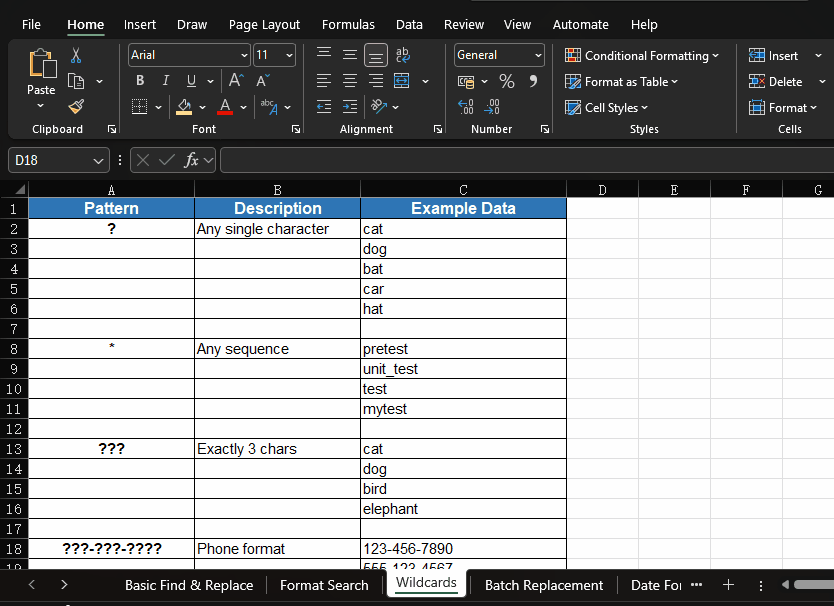Image resolution: width=834 pixels, height=606 pixels.
Task: Expand the Paste options arrow
Action: 41,105
